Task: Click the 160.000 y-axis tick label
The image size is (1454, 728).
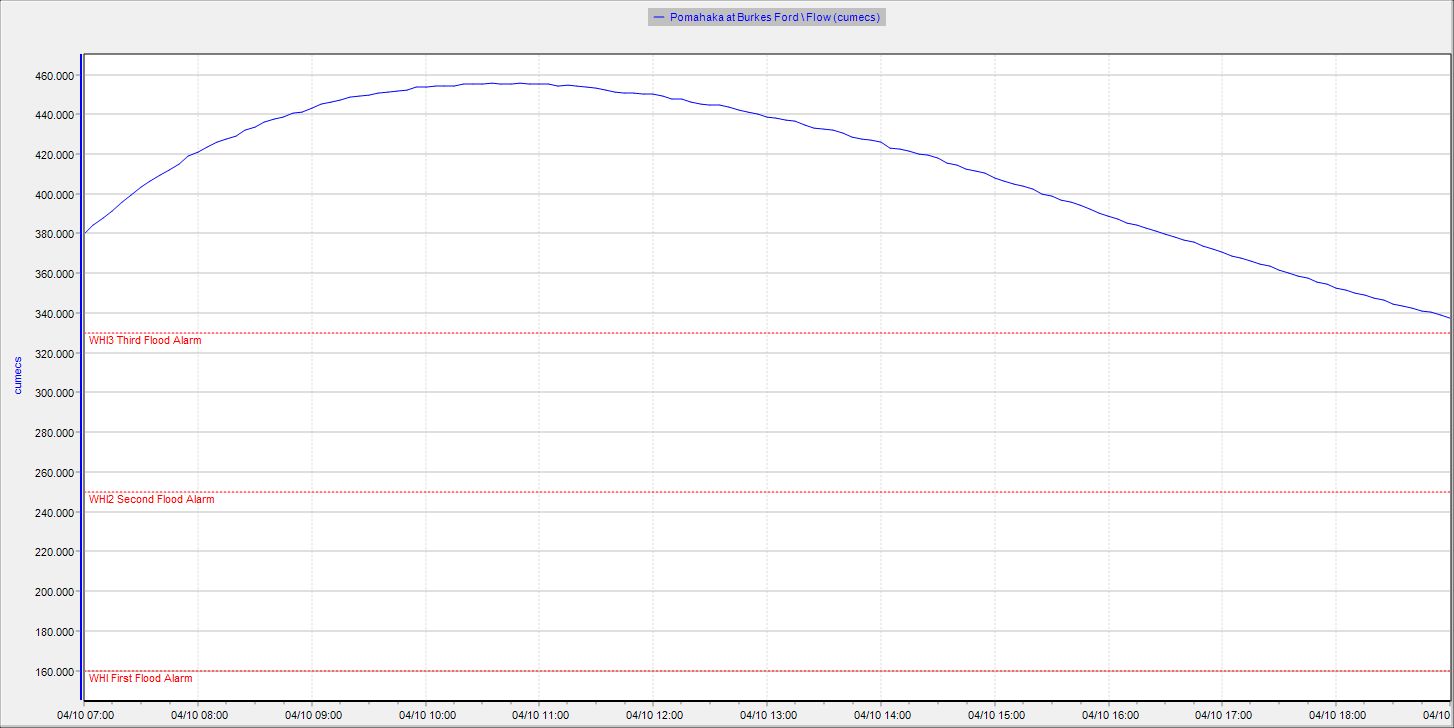Action: [54, 671]
